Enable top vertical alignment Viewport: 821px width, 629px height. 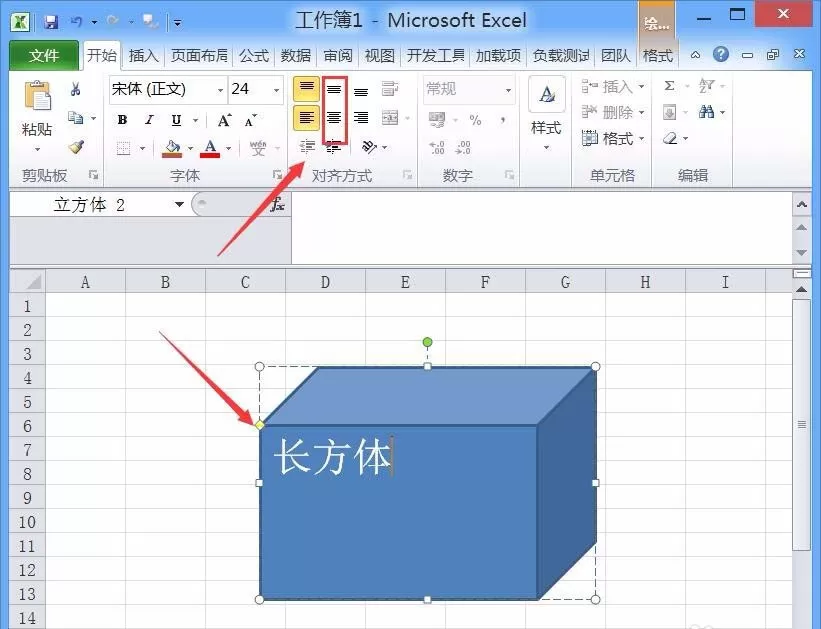point(306,89)
